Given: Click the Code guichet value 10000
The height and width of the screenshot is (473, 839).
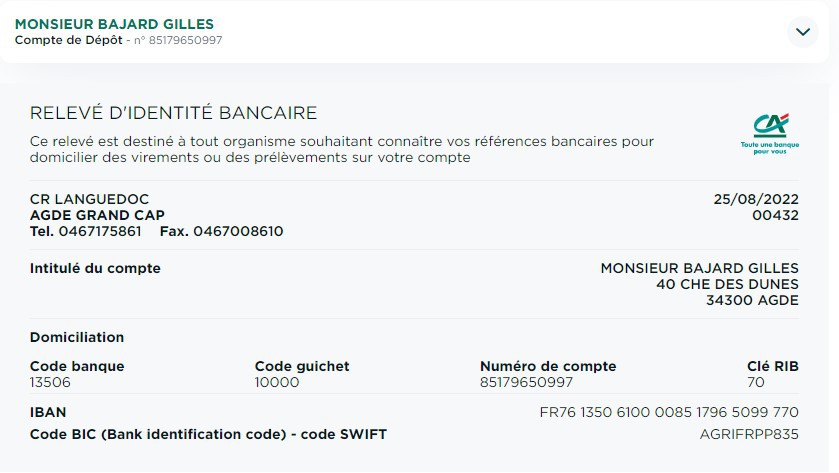Looking at the screenshot, I should (277, 382).
